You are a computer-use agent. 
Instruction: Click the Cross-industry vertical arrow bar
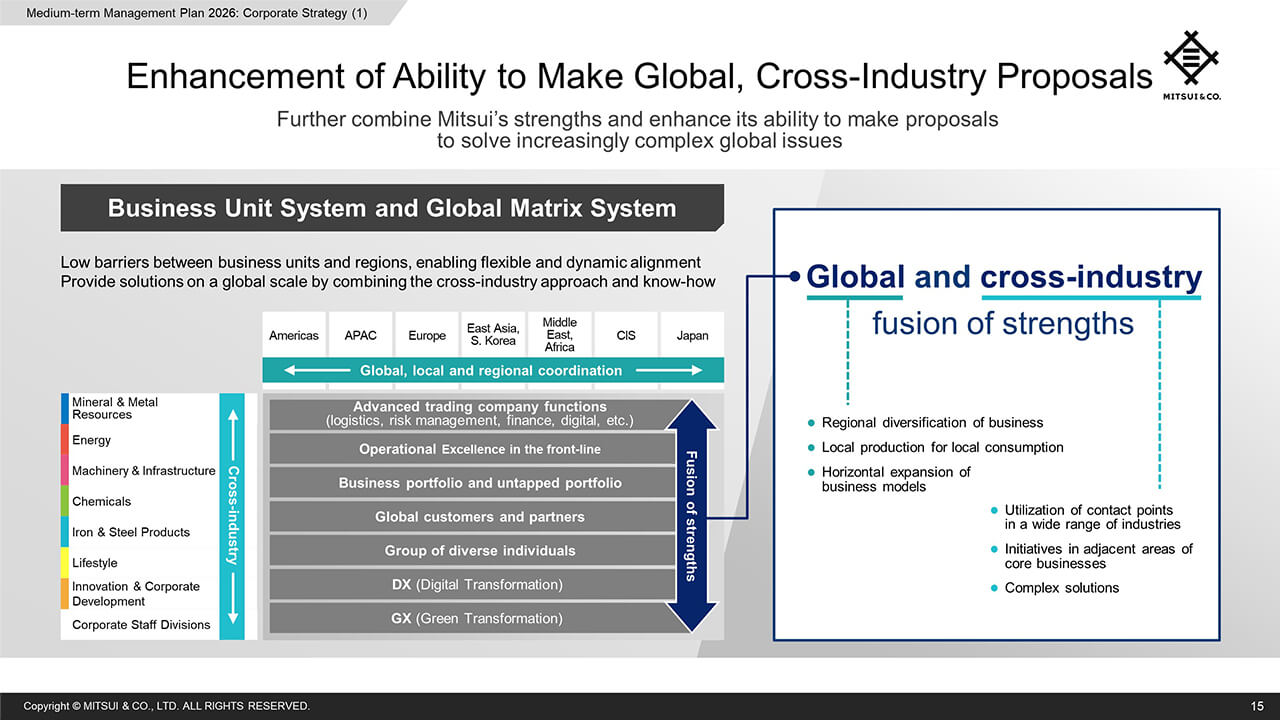[231, 516]
